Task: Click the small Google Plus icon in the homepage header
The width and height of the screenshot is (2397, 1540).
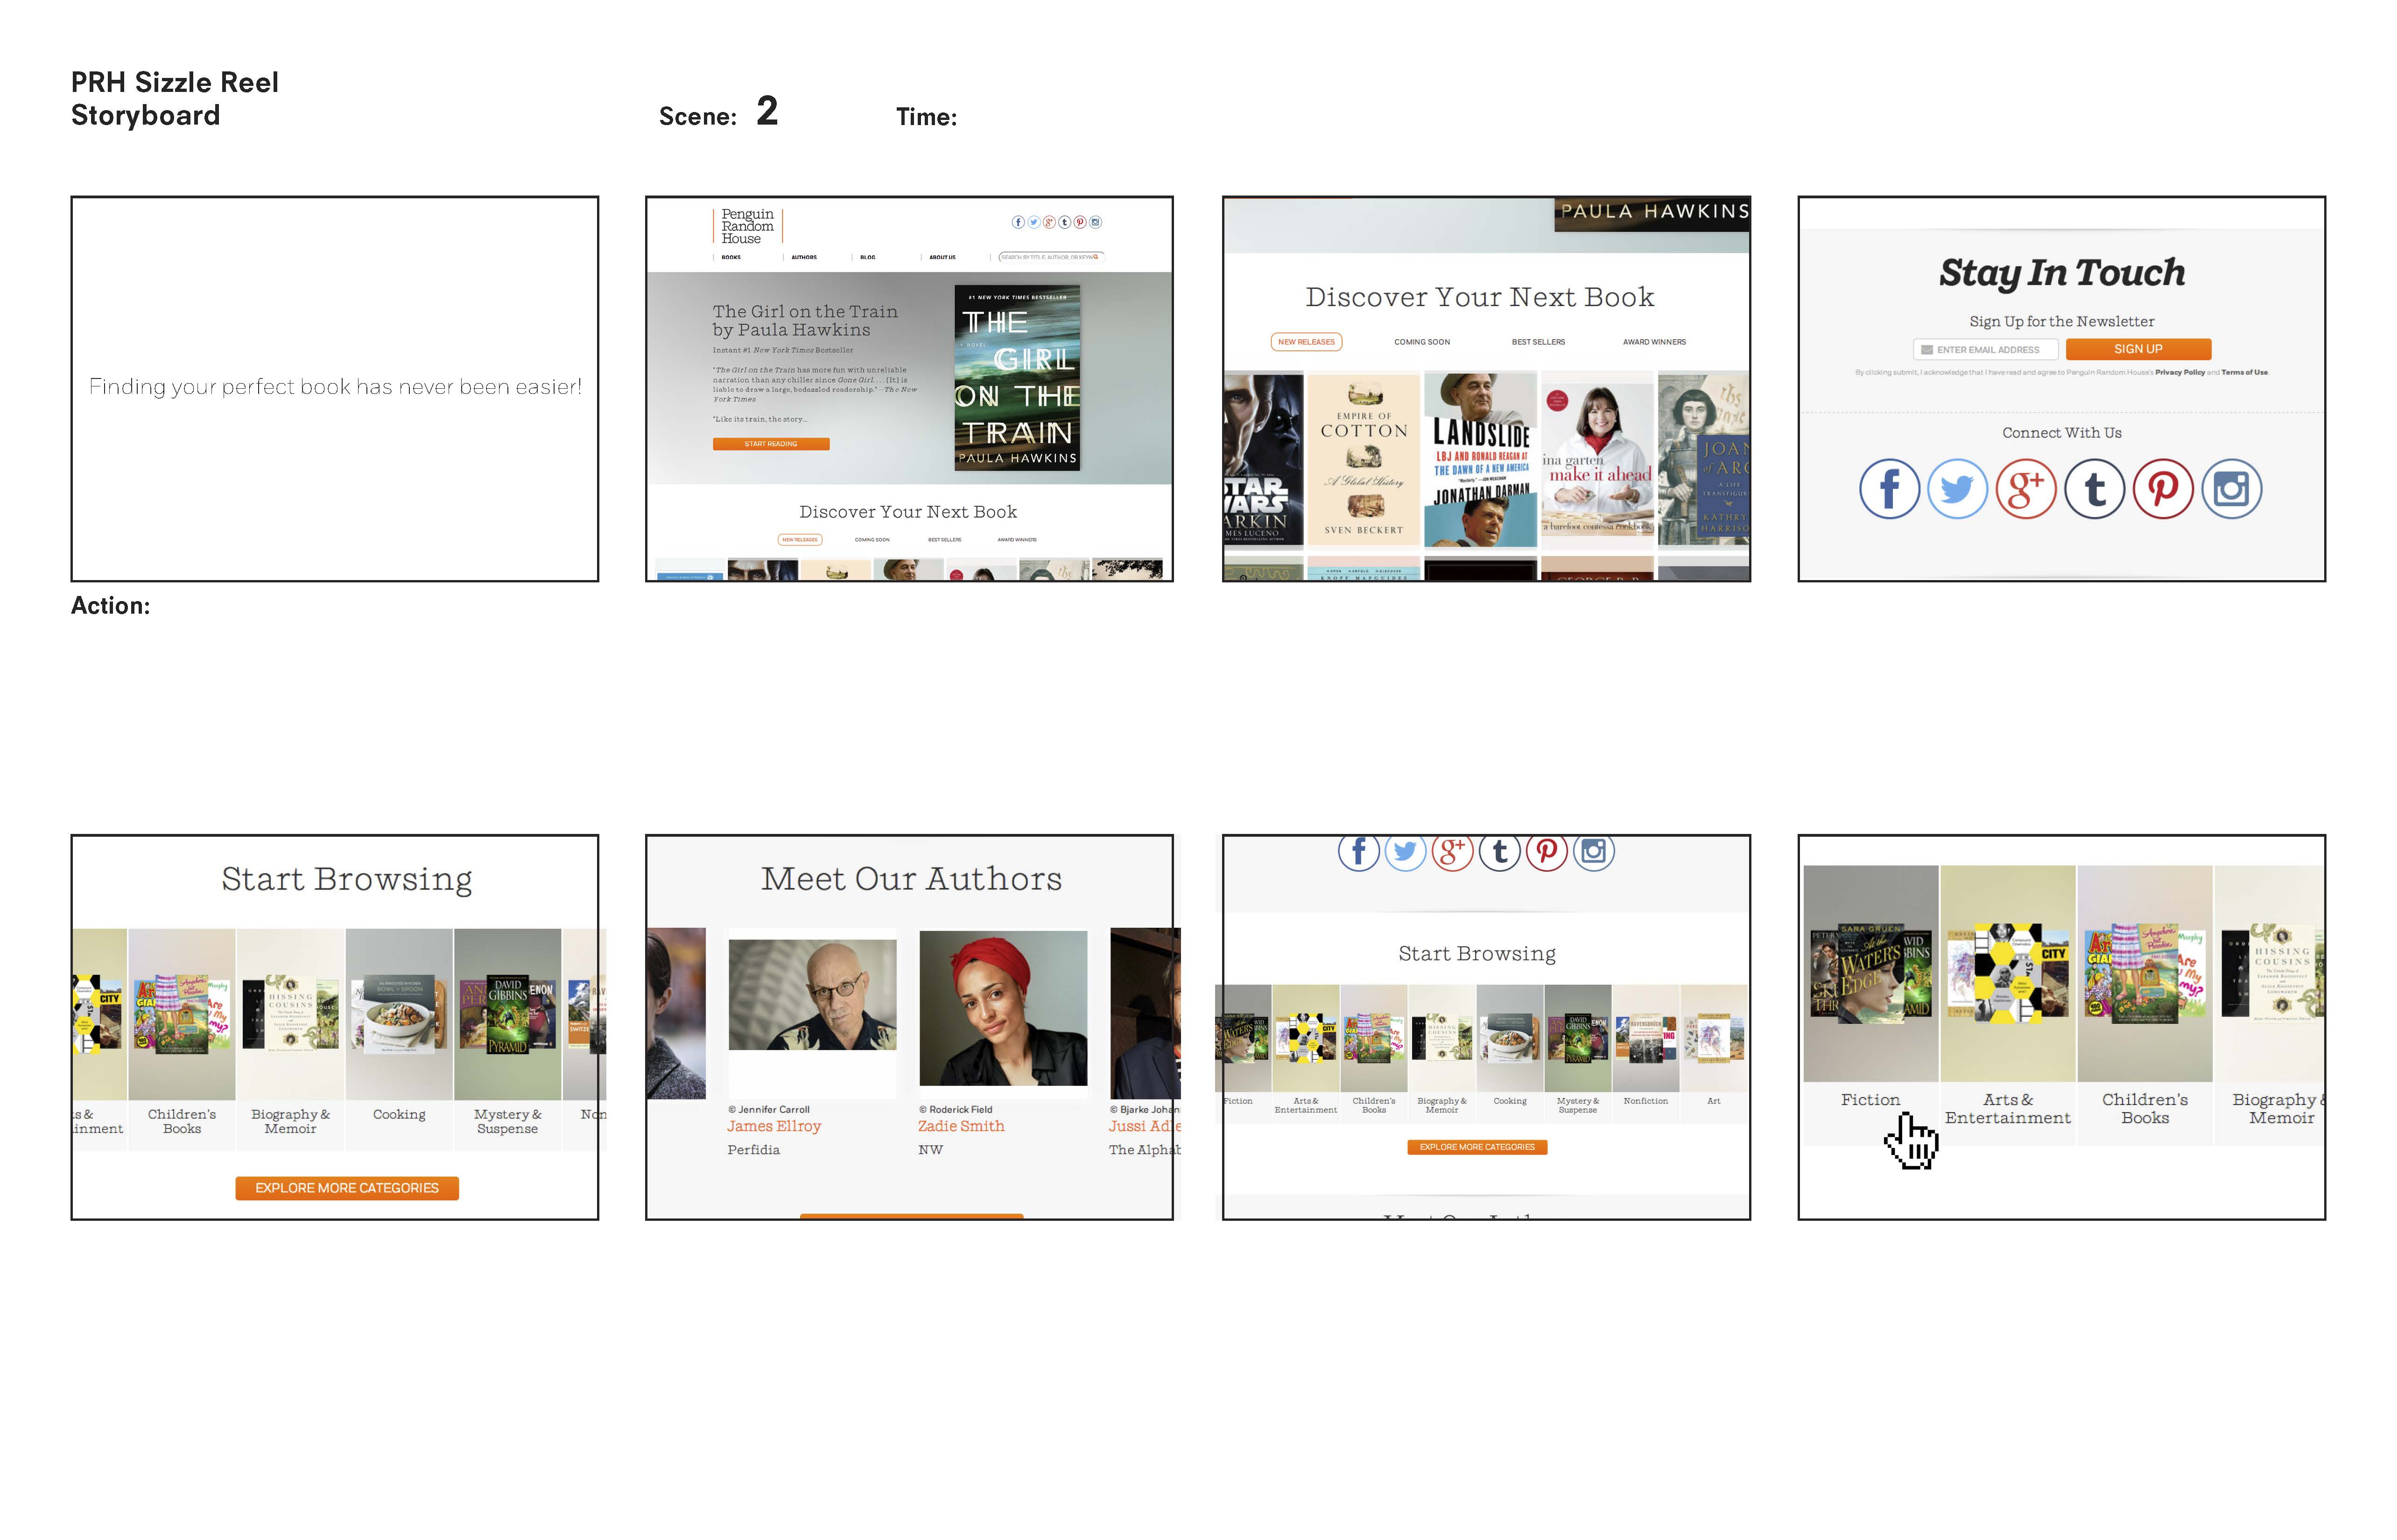Action: (1049, 222)
